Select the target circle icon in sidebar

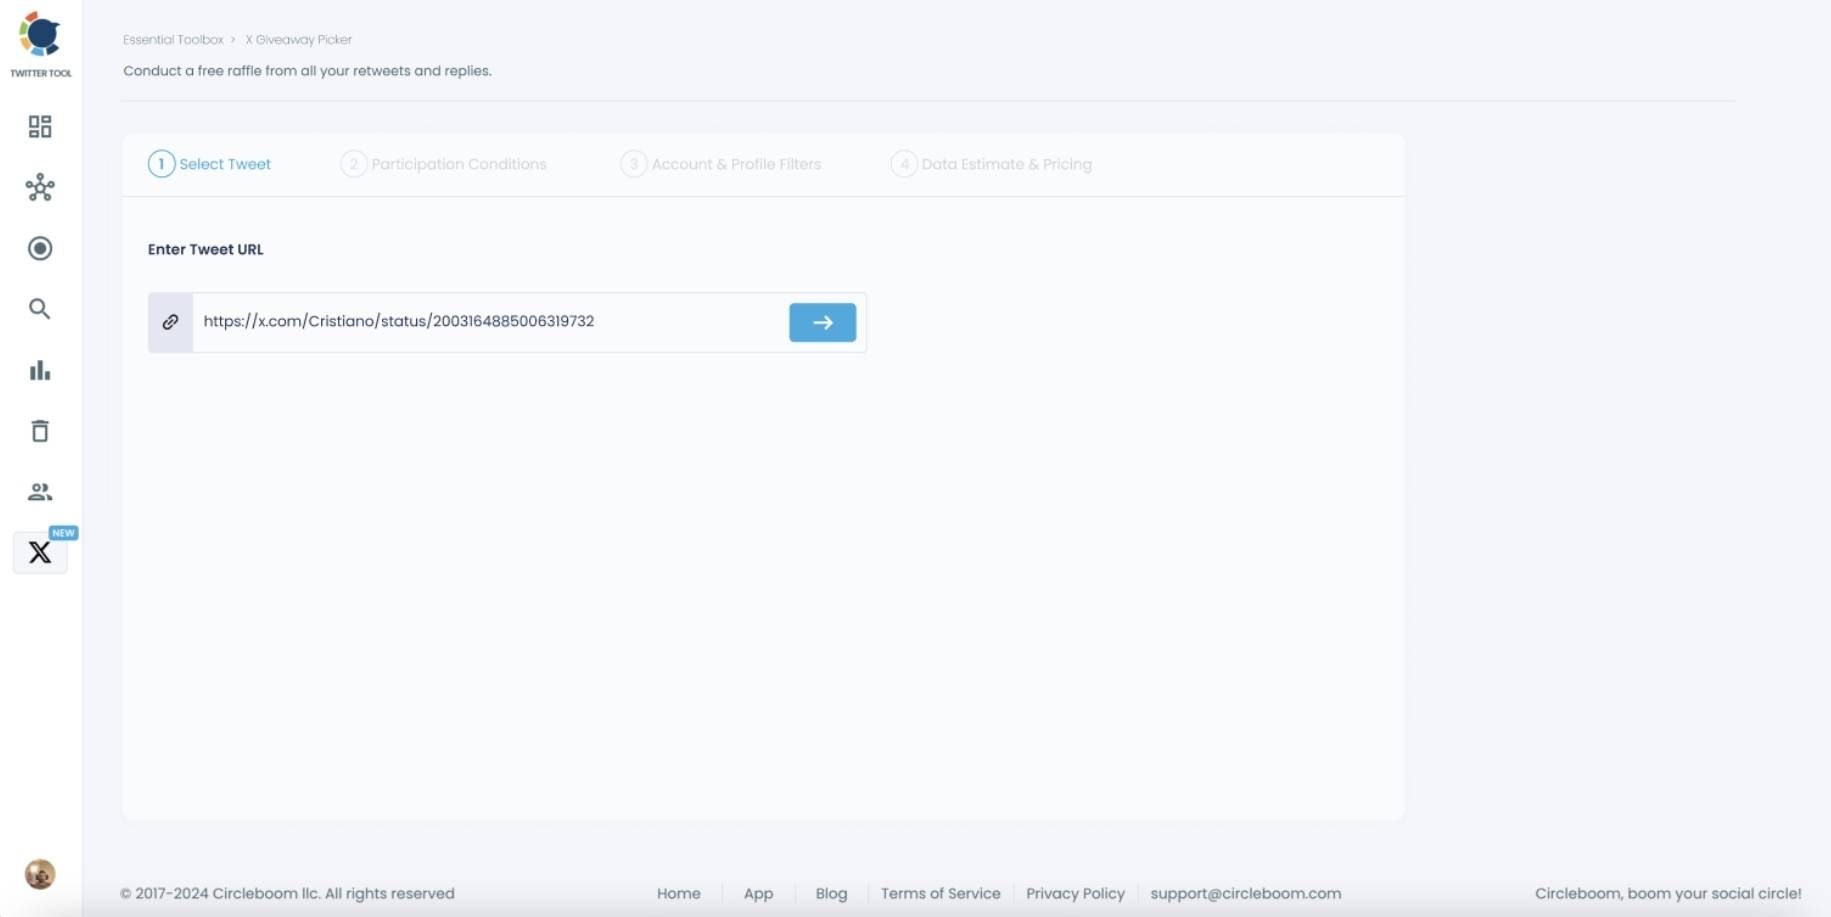pyautogui.click(x=40, y=248)
